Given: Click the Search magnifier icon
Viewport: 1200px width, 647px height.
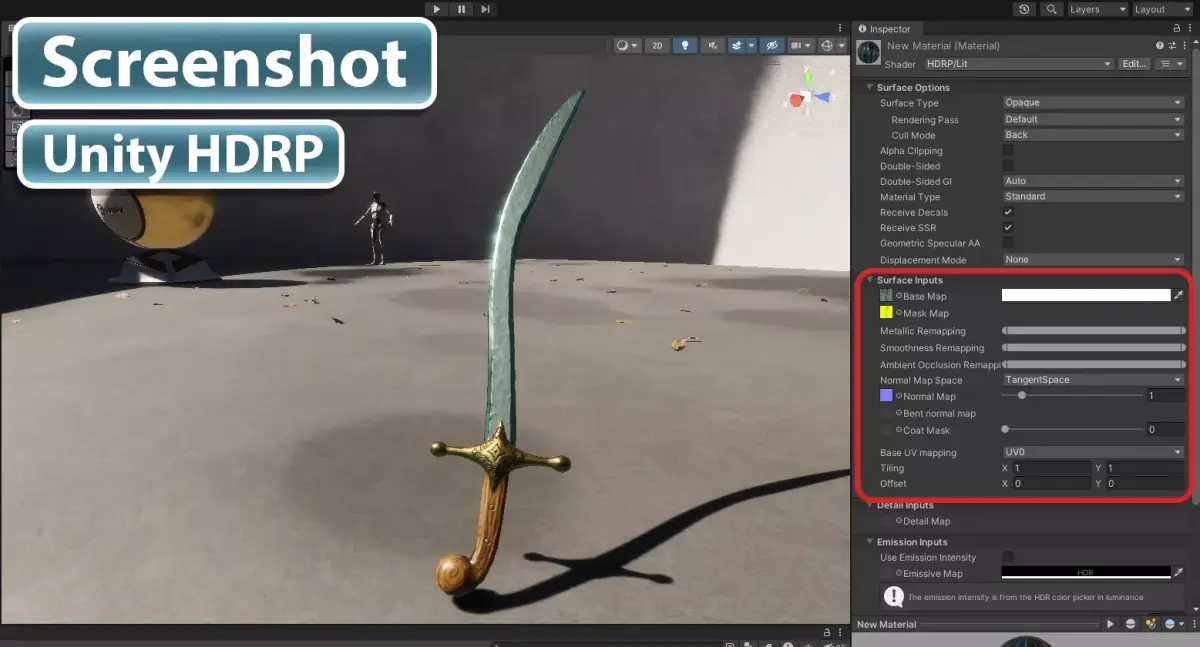Looking at the screenshot, I should click(1051, 9).
